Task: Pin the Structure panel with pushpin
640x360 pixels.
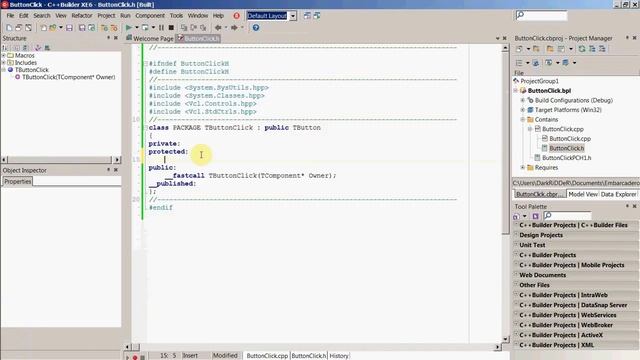Action: [109, 38]
